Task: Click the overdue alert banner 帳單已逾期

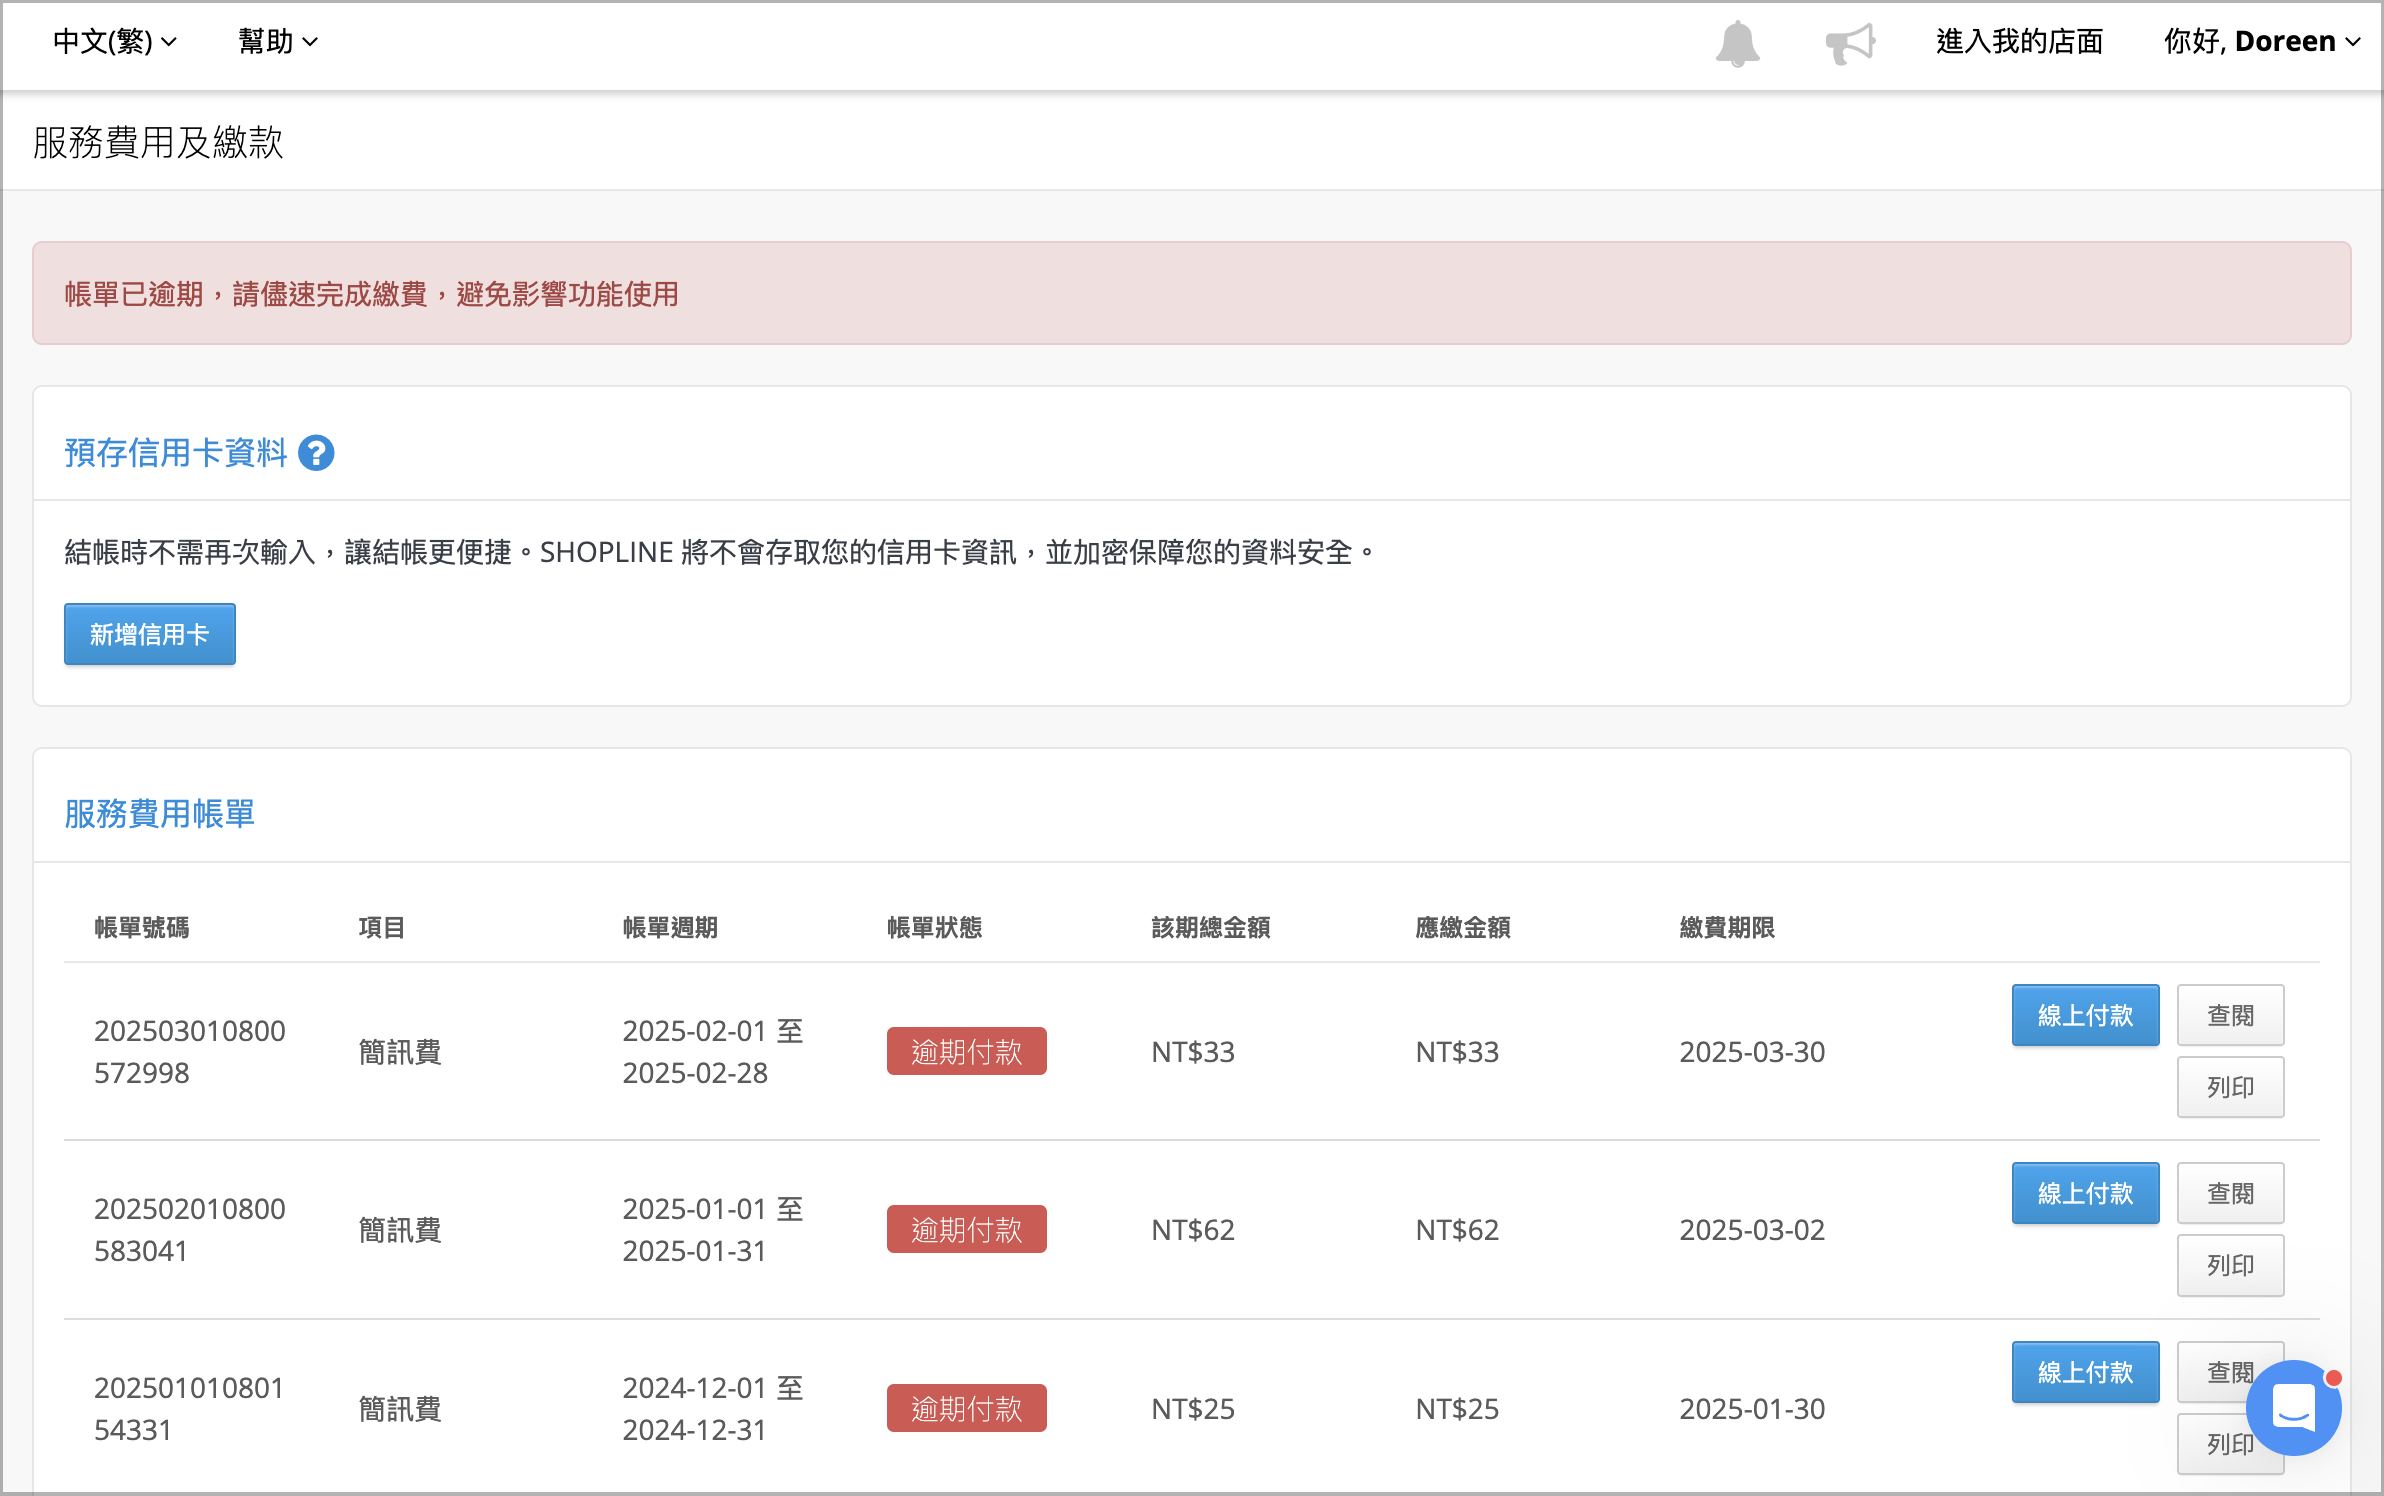Action: click(x=1192, y=293)
